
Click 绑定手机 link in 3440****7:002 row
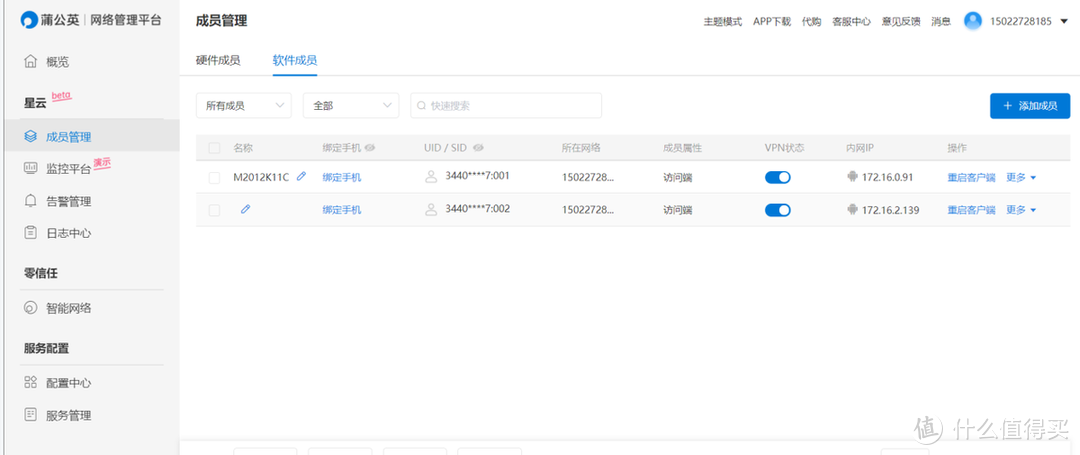pyautogui.click(x=342, y=211)
